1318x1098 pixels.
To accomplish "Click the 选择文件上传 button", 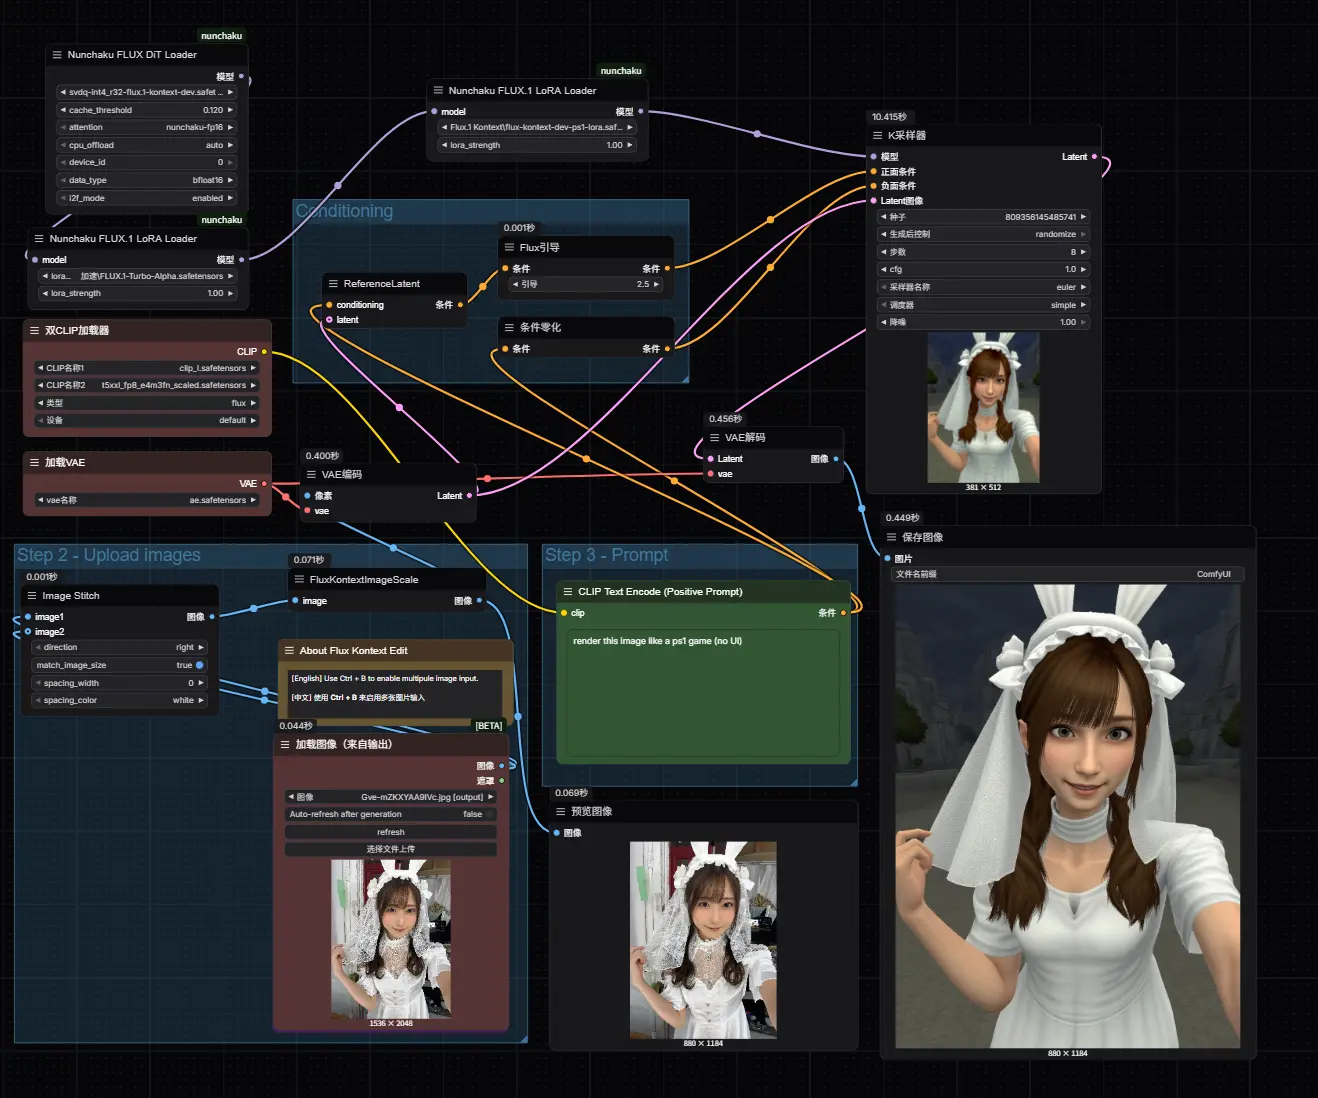I will pos(390,849).
